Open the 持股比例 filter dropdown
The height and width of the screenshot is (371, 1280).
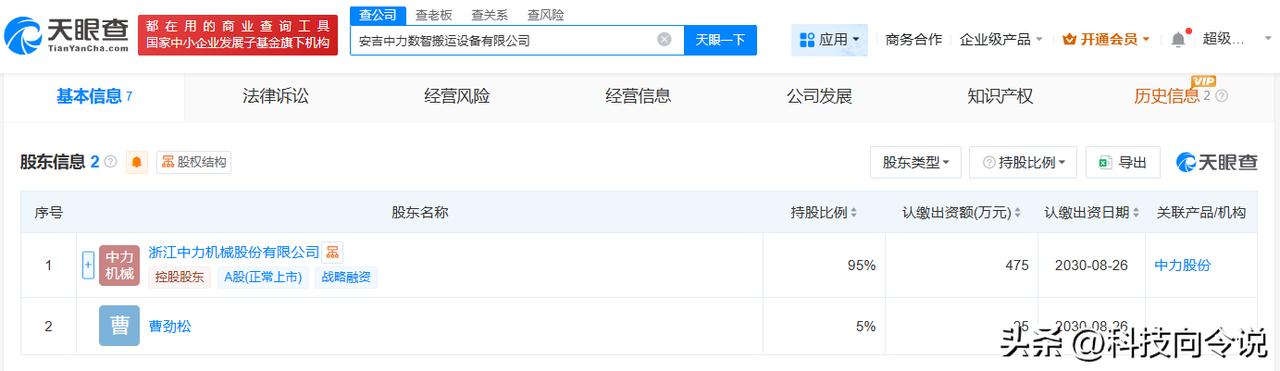point(1023,162)
